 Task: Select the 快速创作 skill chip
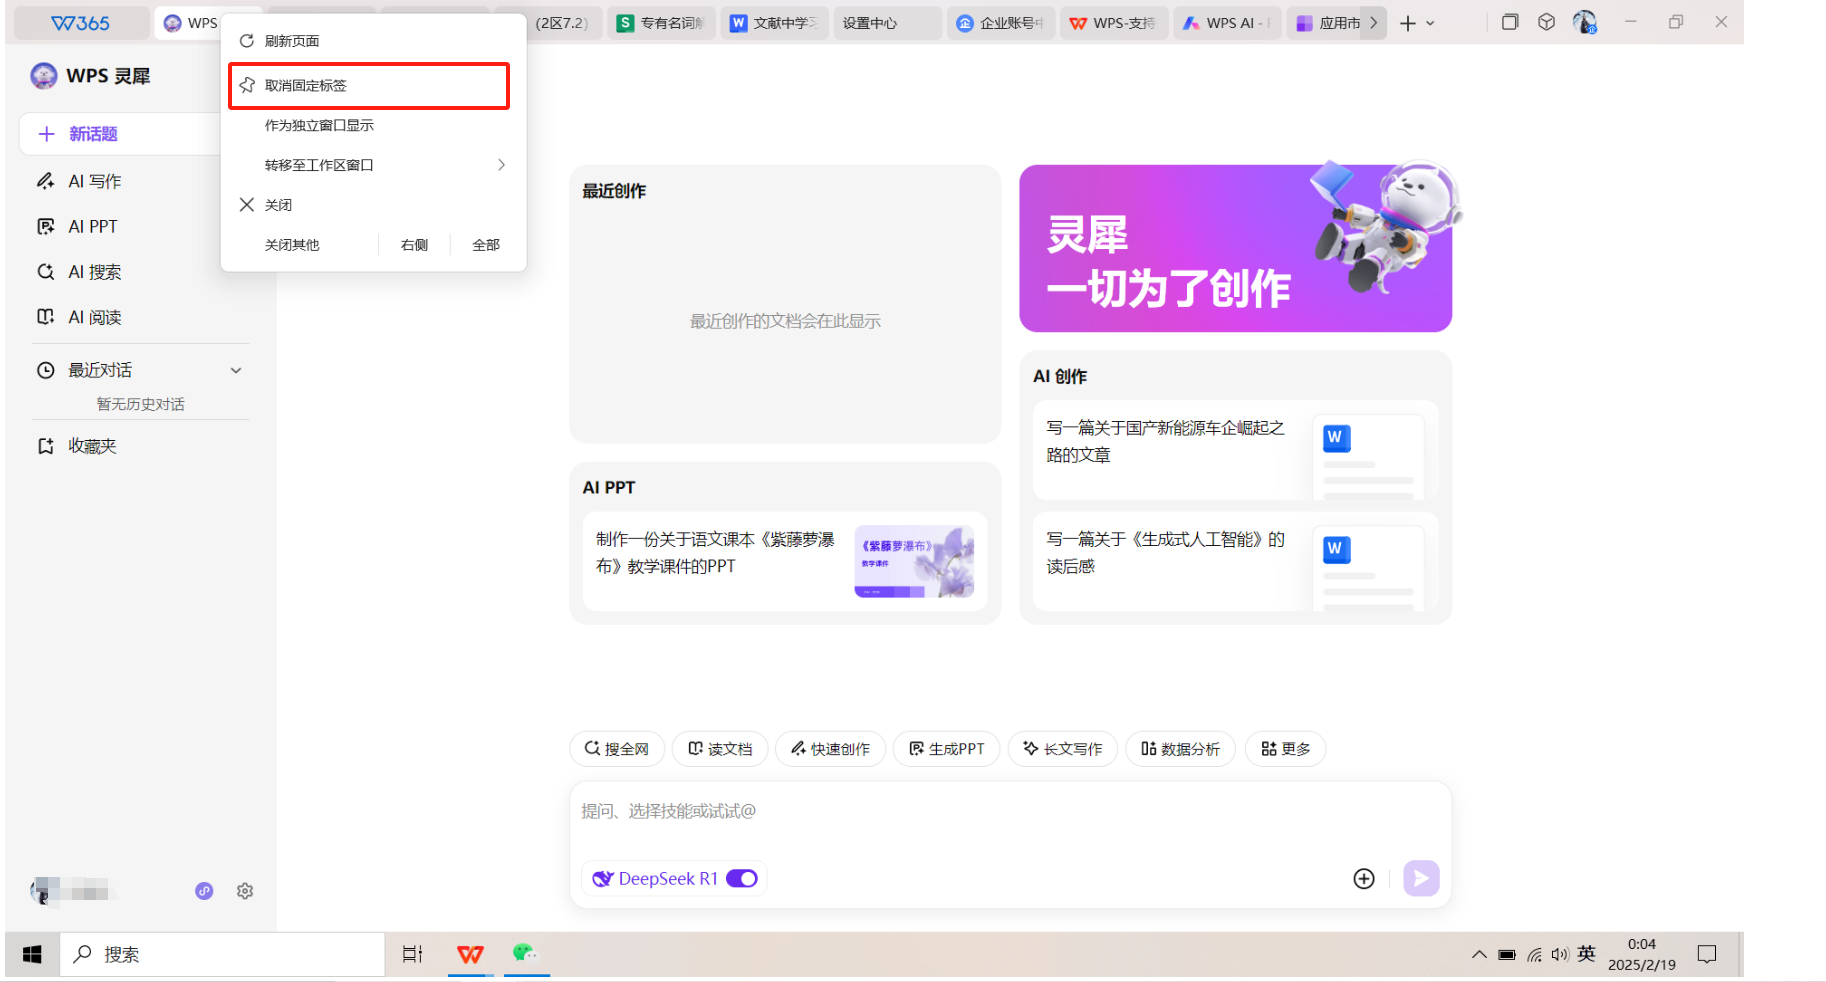point(830,749)
